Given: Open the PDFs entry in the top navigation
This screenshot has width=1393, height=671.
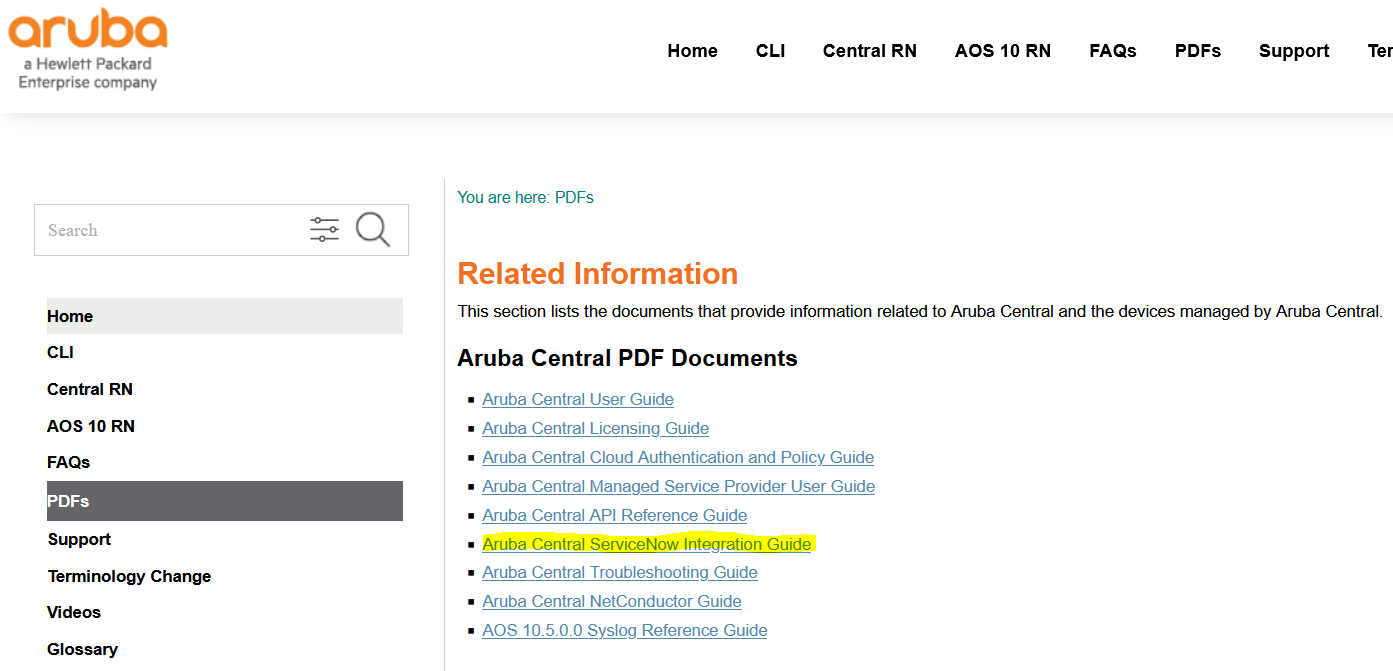Looking at the screenshot, I should pos(1197,50).
